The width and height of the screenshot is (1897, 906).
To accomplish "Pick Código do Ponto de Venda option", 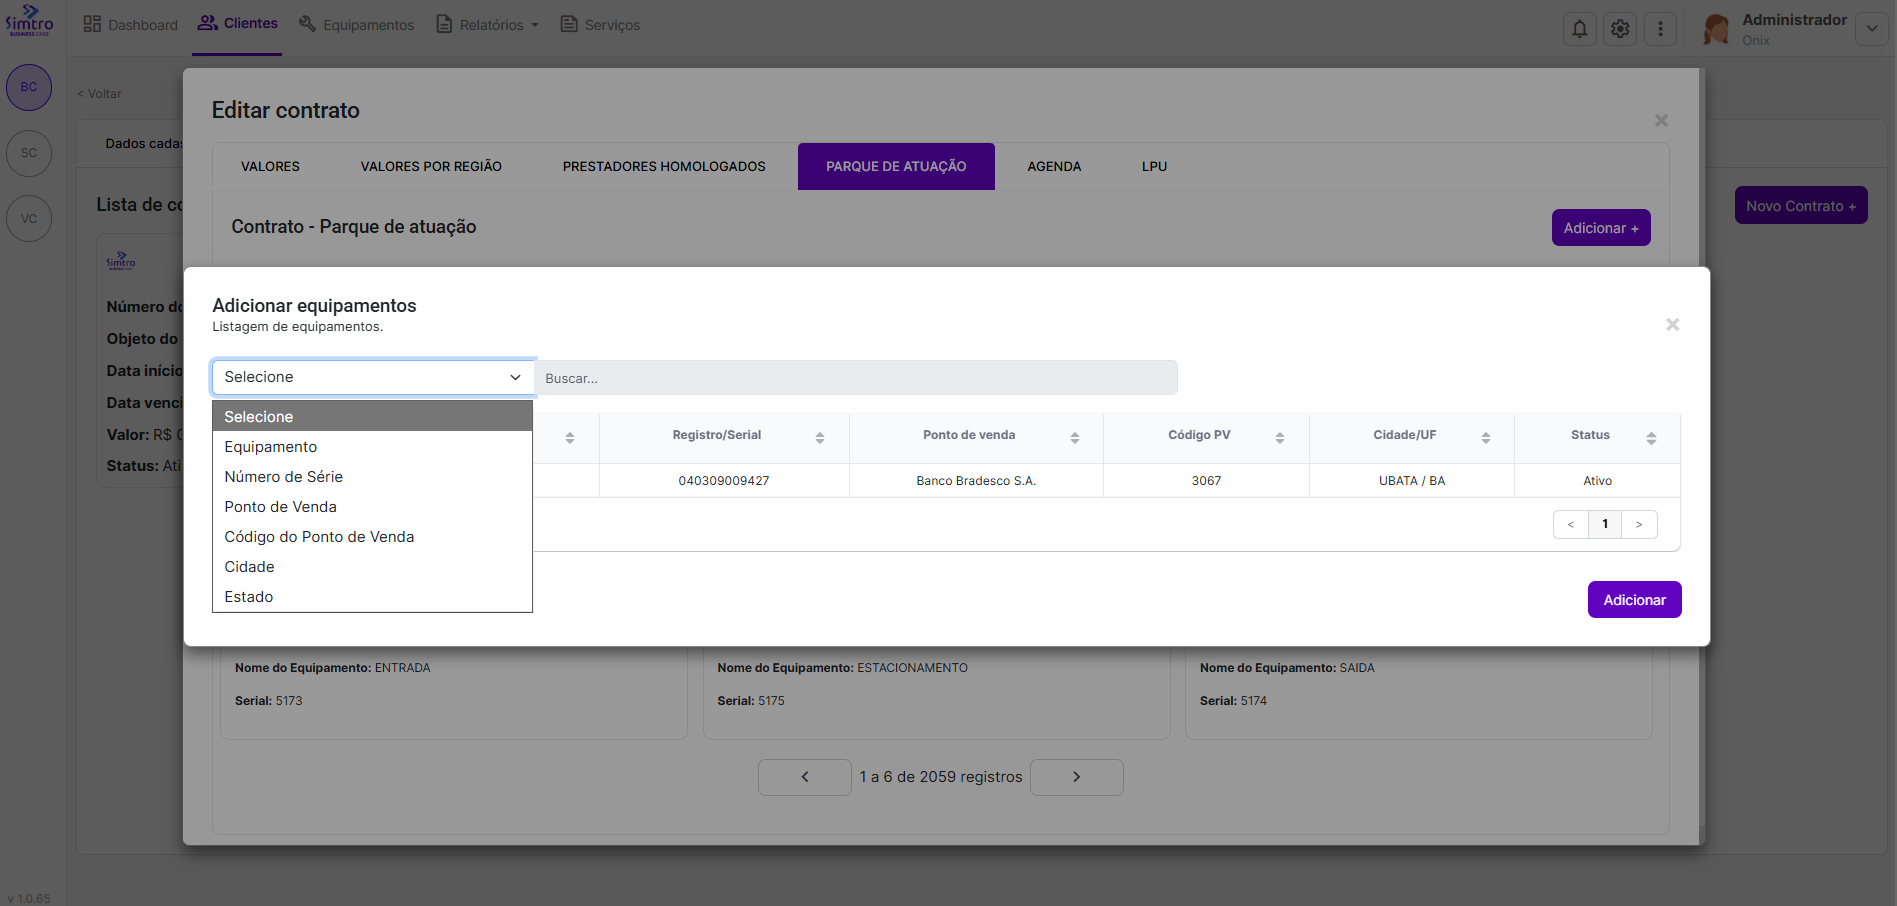I will (x=319, y=537).
